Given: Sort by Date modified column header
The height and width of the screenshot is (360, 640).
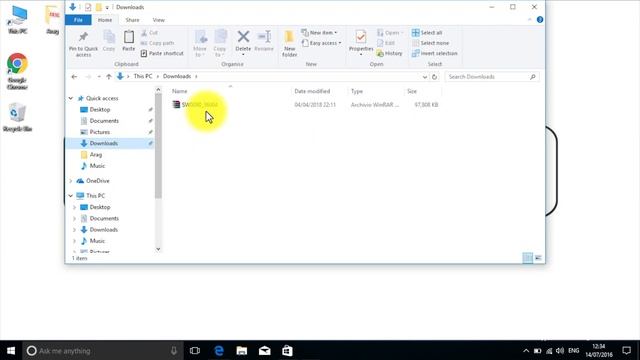Looking at the screenshot, I should 312,91.
